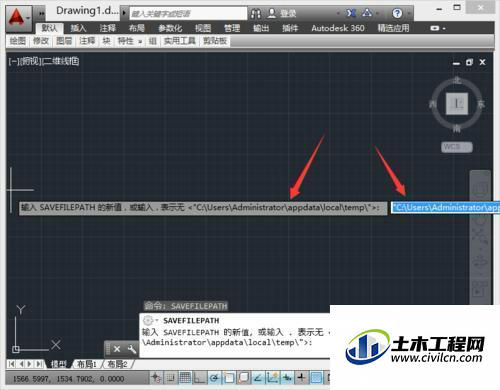The width and height of the screenshot is (500, 390).
Task: Toggle Transparency display in status bar
Action: (x=316, y=378)
